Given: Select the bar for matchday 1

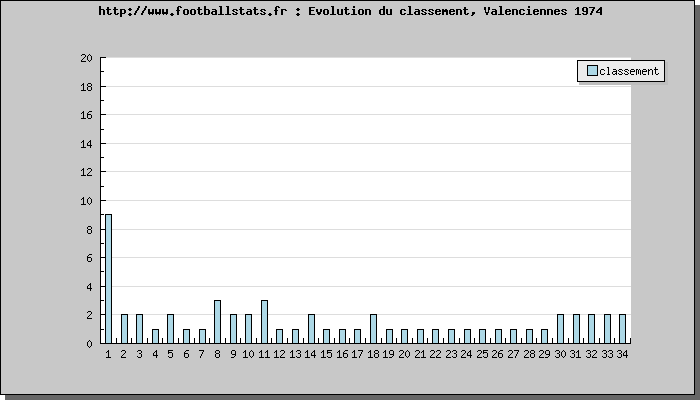Looking at the screenshot, I should 108,279.
